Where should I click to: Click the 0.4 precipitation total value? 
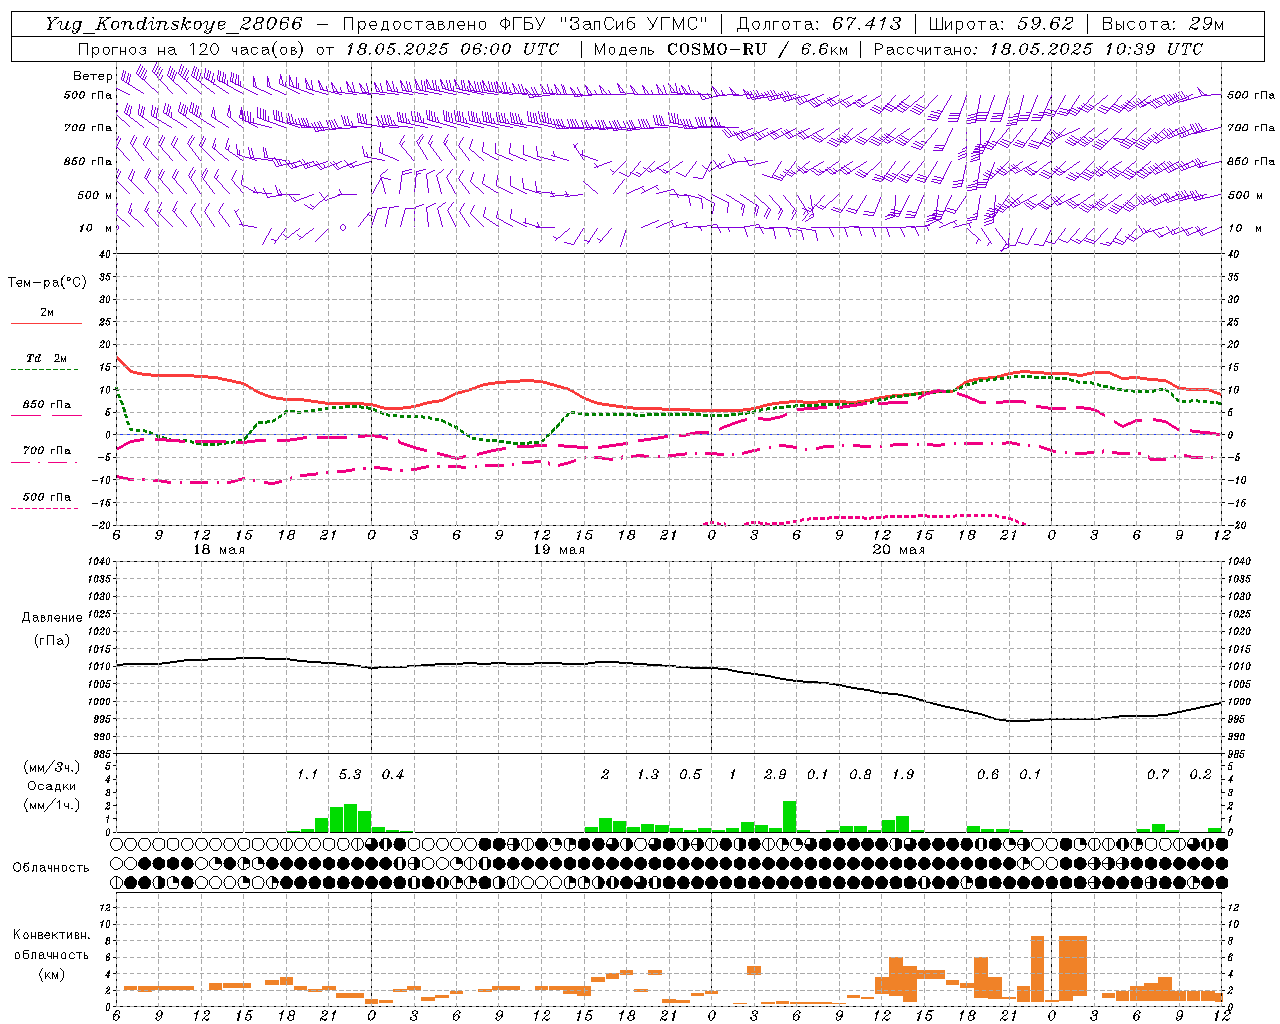click(393, 774)
